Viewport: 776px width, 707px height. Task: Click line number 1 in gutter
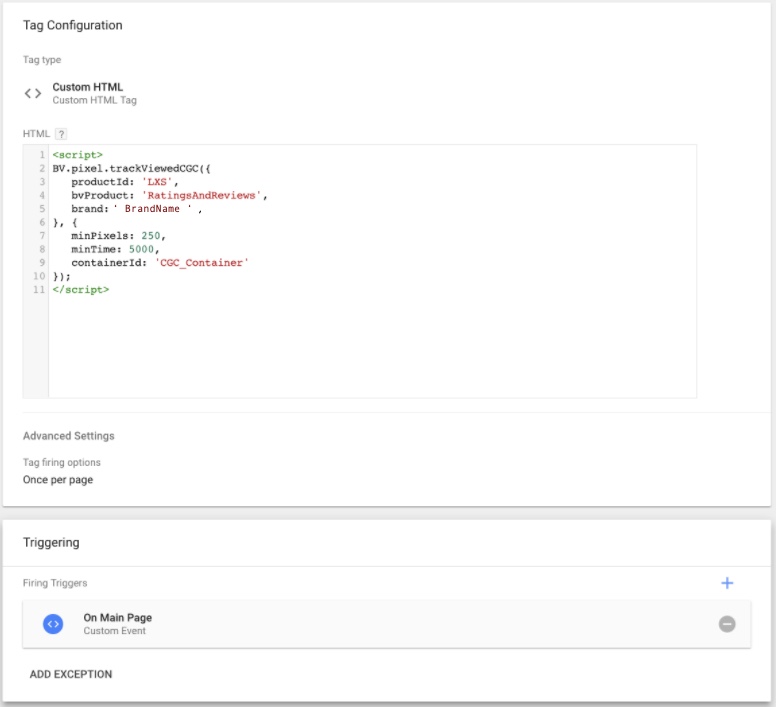point(42,155)
